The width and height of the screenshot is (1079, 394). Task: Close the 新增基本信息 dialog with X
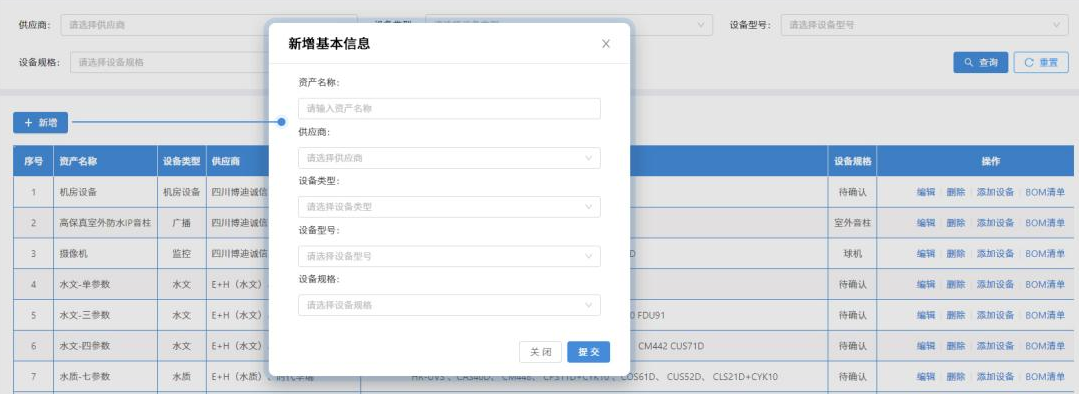[606, 44]
